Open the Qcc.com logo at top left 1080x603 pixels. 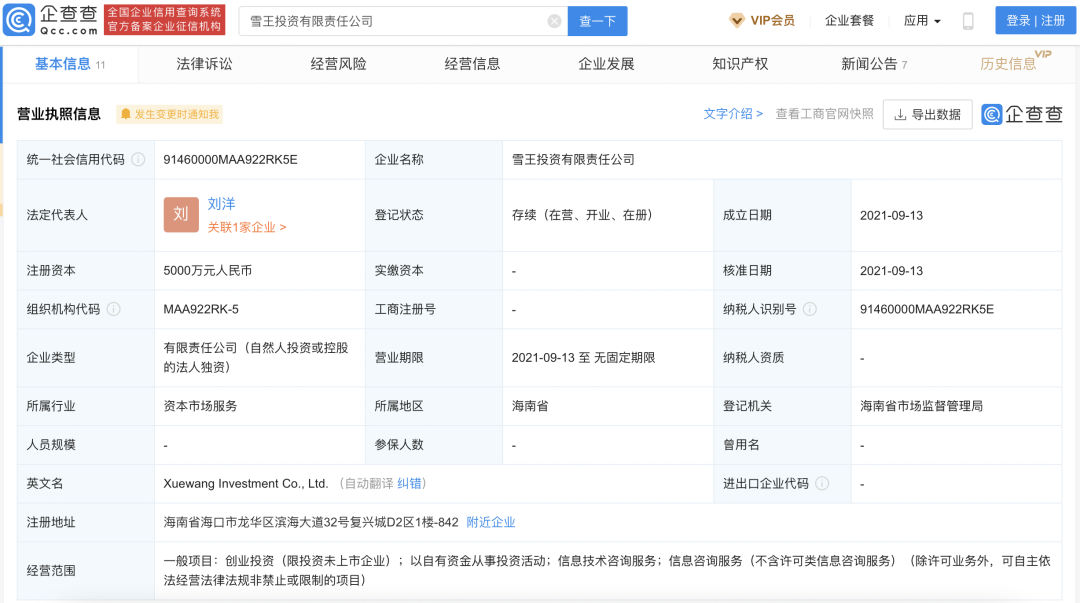(x=51, y=20)
